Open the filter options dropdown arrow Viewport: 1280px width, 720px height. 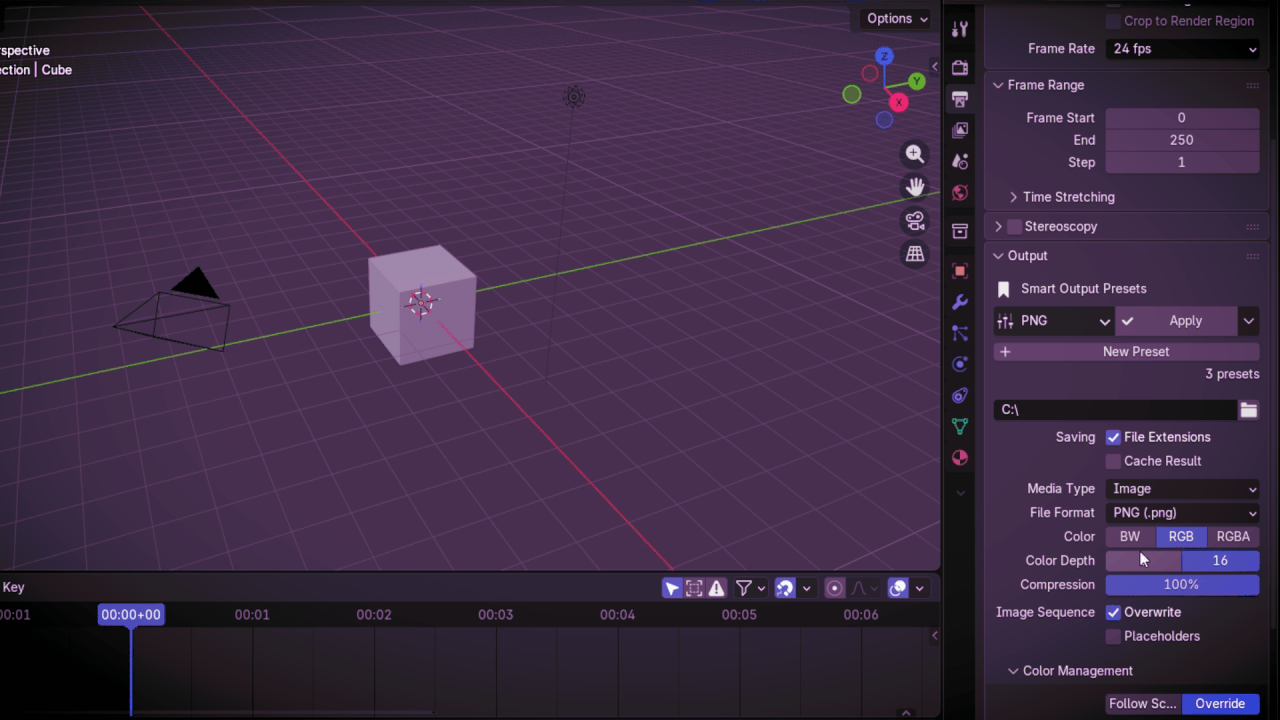[761, 588]
